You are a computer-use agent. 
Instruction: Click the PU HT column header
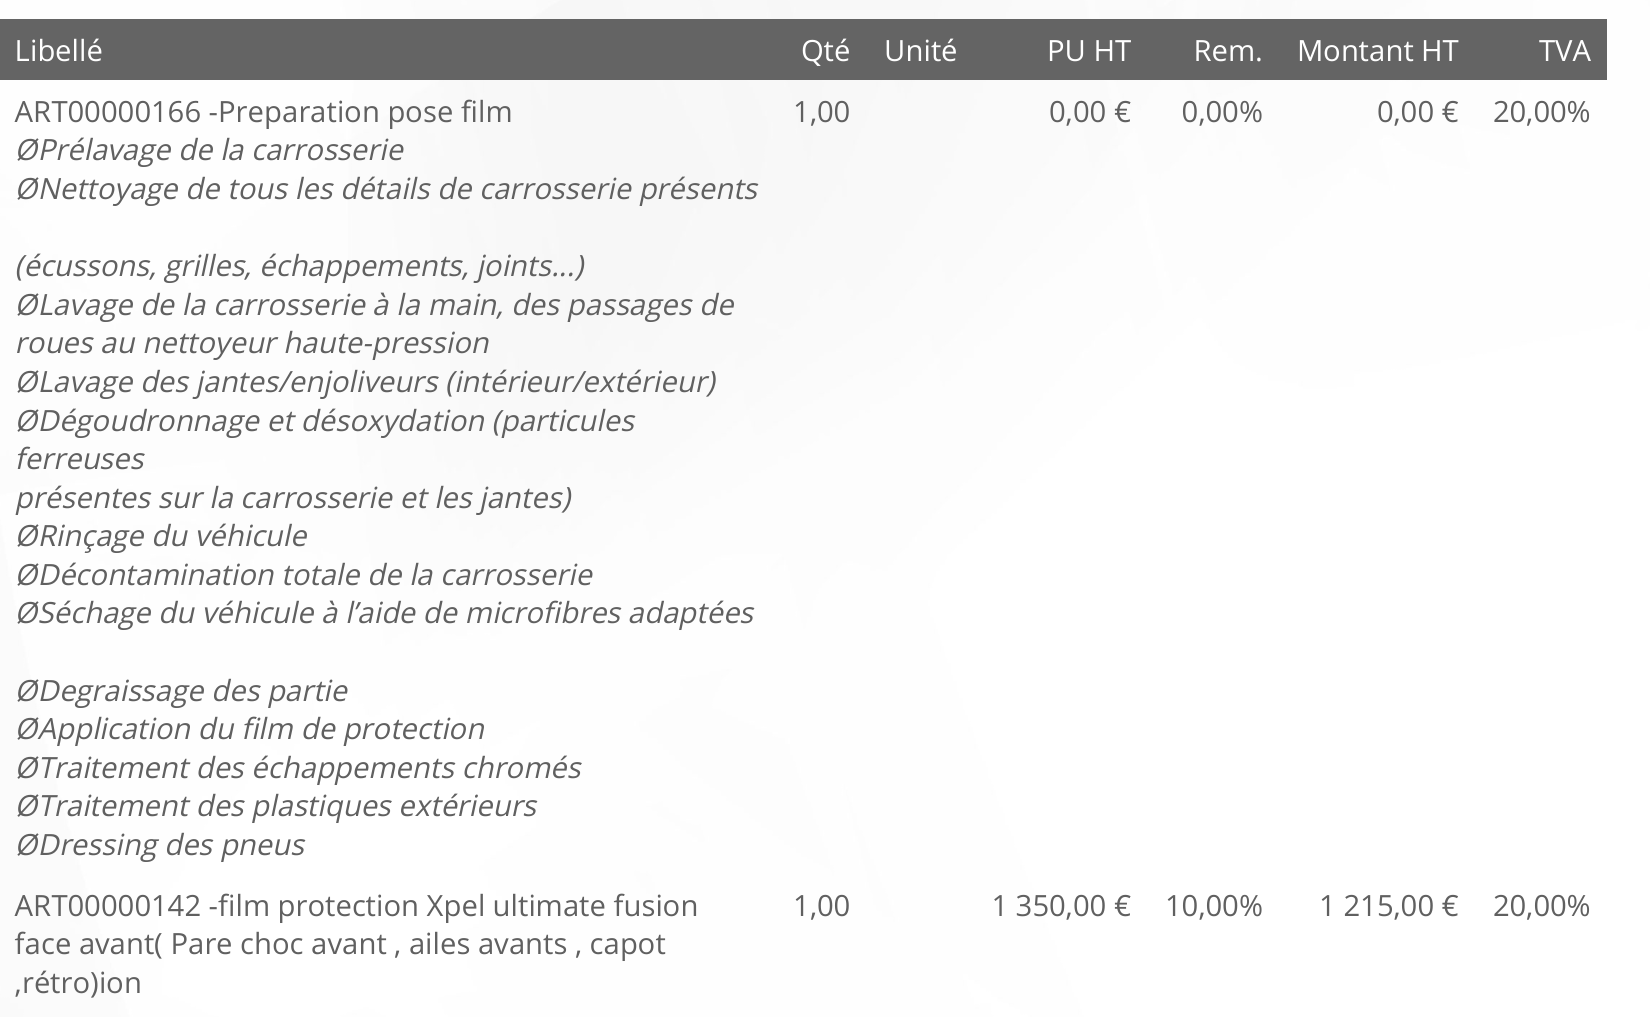click(1088, 50)
